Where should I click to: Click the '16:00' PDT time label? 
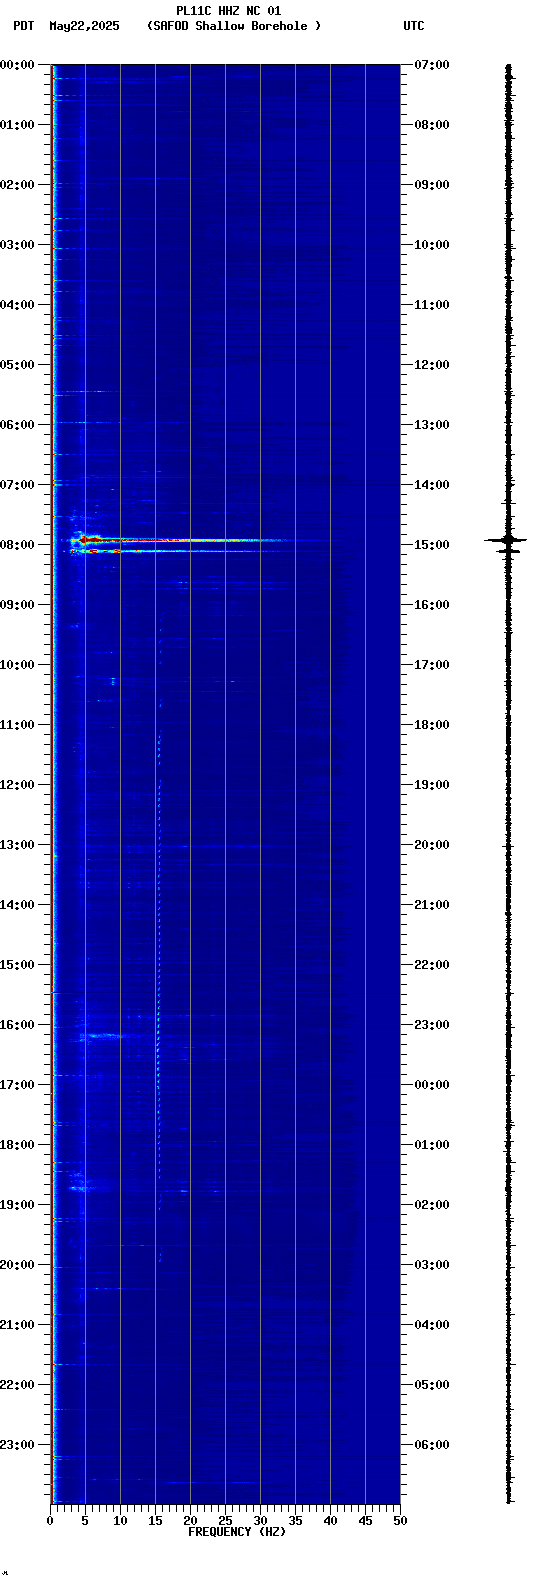point(17,1025)
